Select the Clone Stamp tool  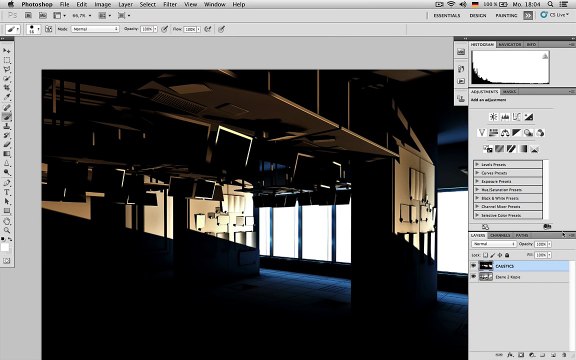(7, 126)
